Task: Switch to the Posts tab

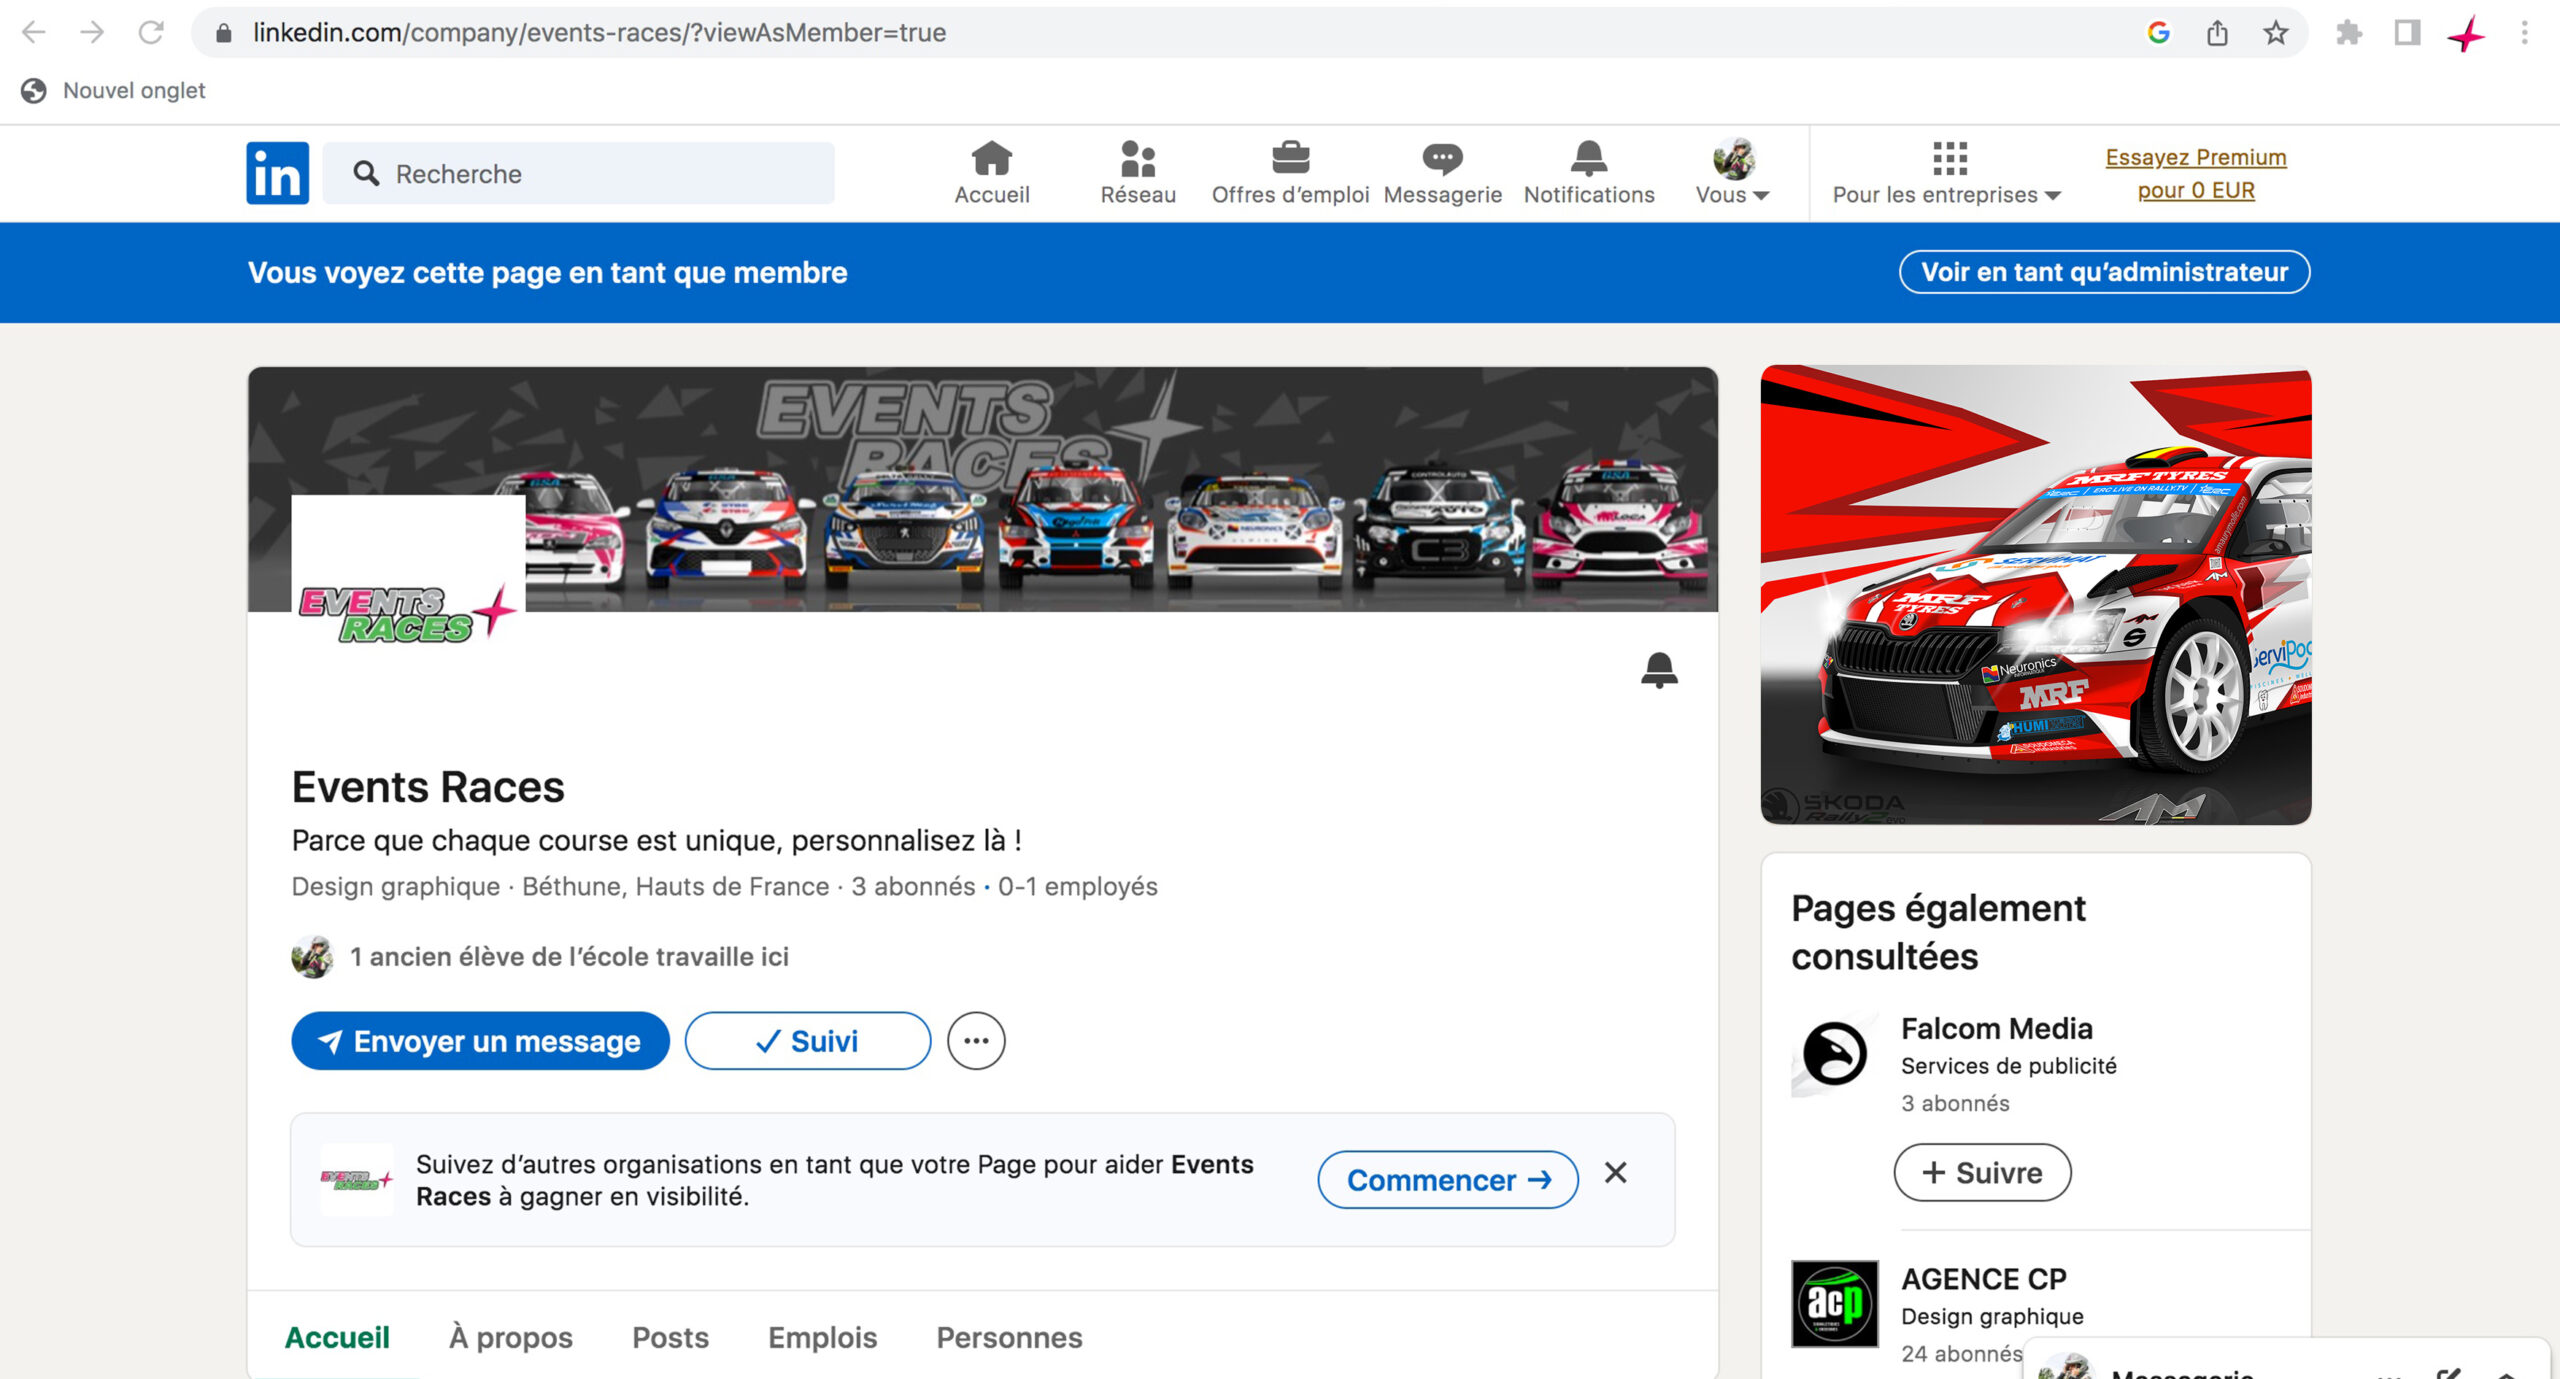Action: [x=670, y=1337]
